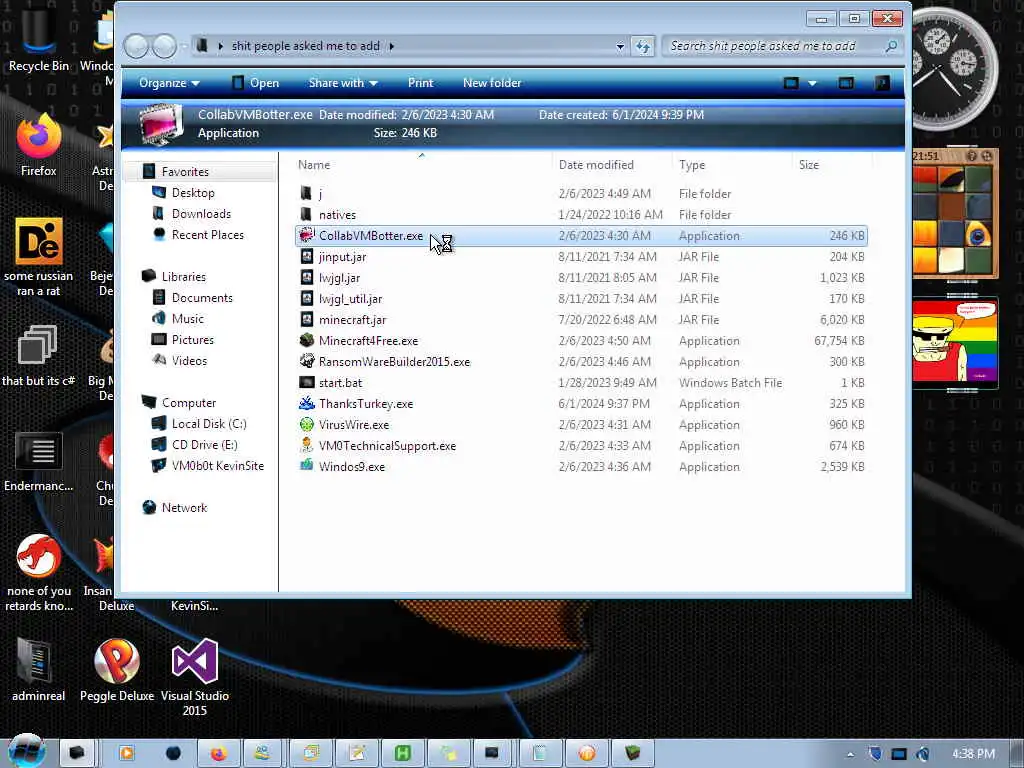Click the recent pages arrow near Back button

185,46
